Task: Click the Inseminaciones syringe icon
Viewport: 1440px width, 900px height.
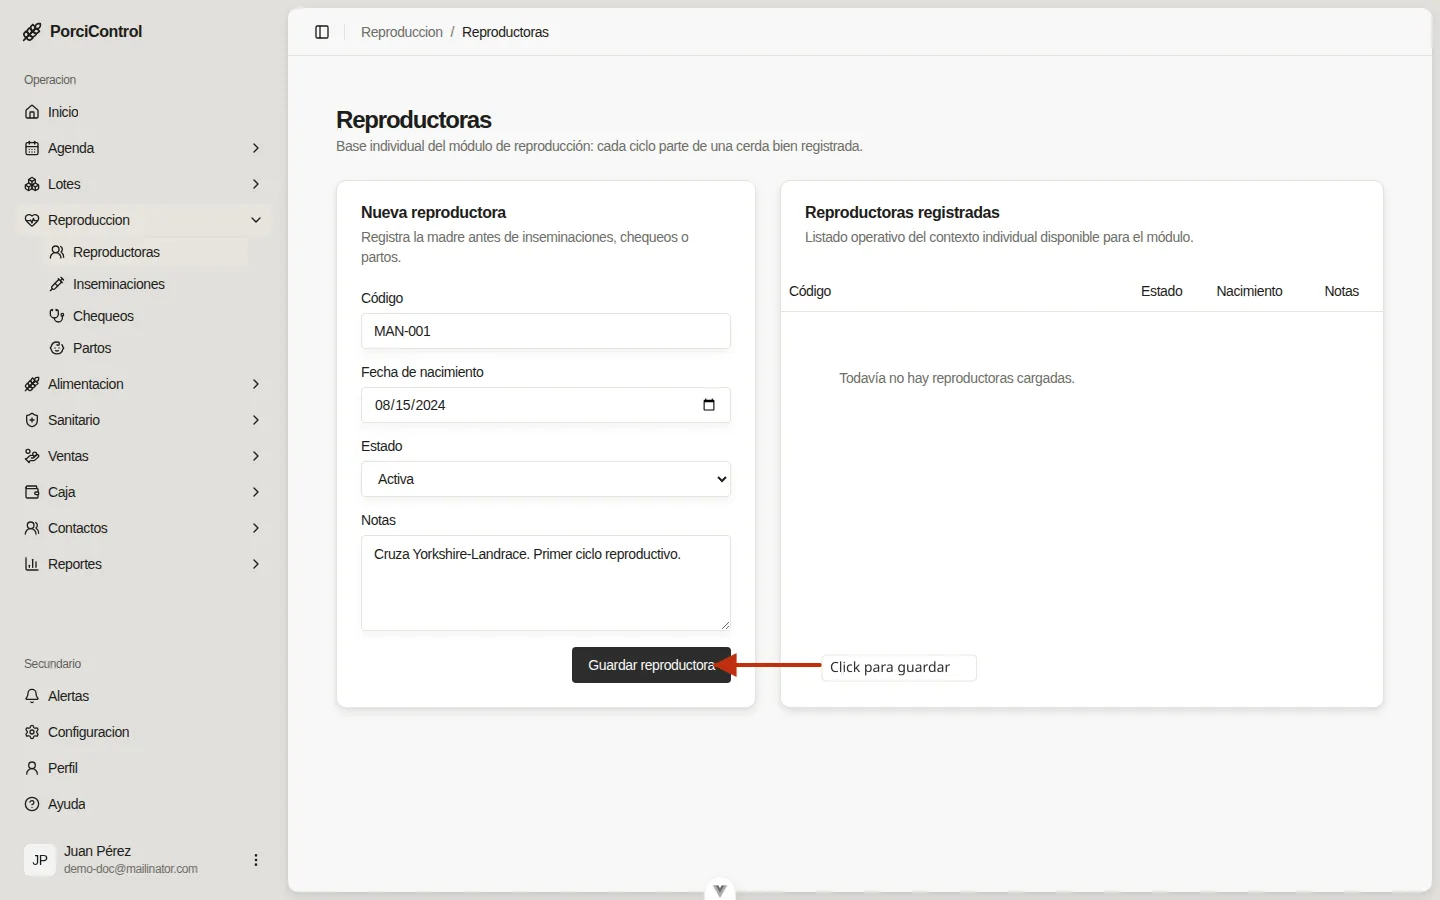Action: (57, 284)
